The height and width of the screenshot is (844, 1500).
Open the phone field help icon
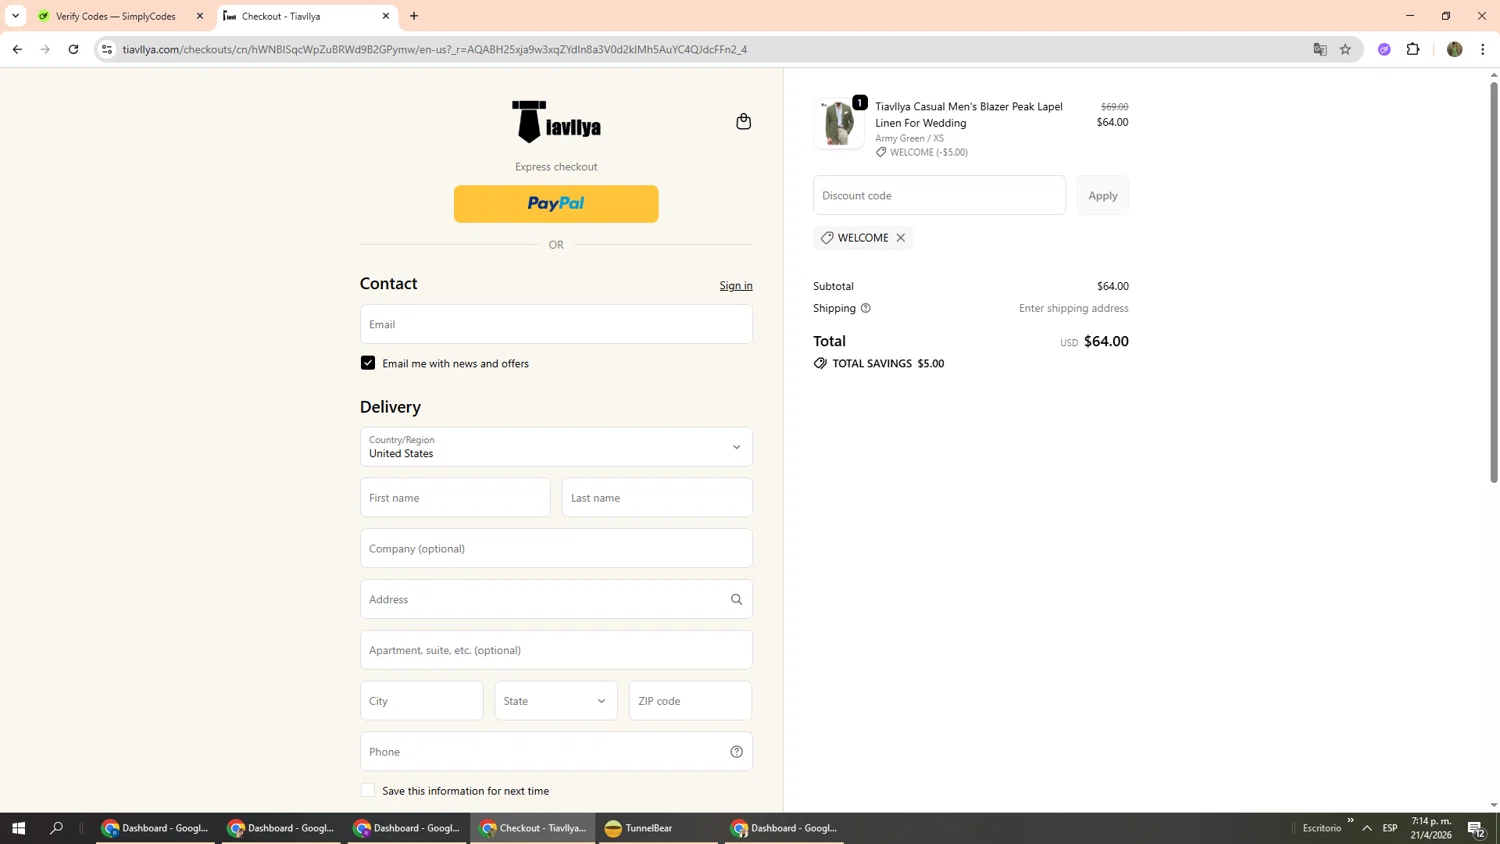pos(736,752)
